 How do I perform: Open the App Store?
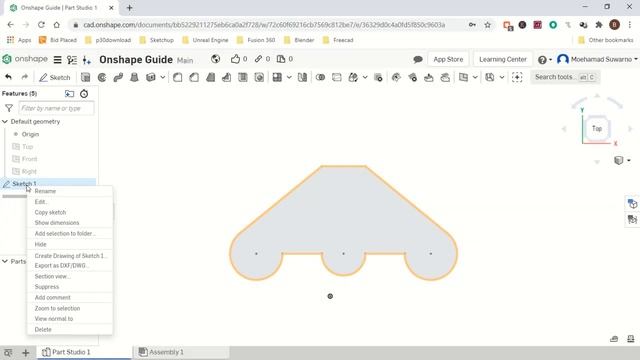click(x=448, y=59)
